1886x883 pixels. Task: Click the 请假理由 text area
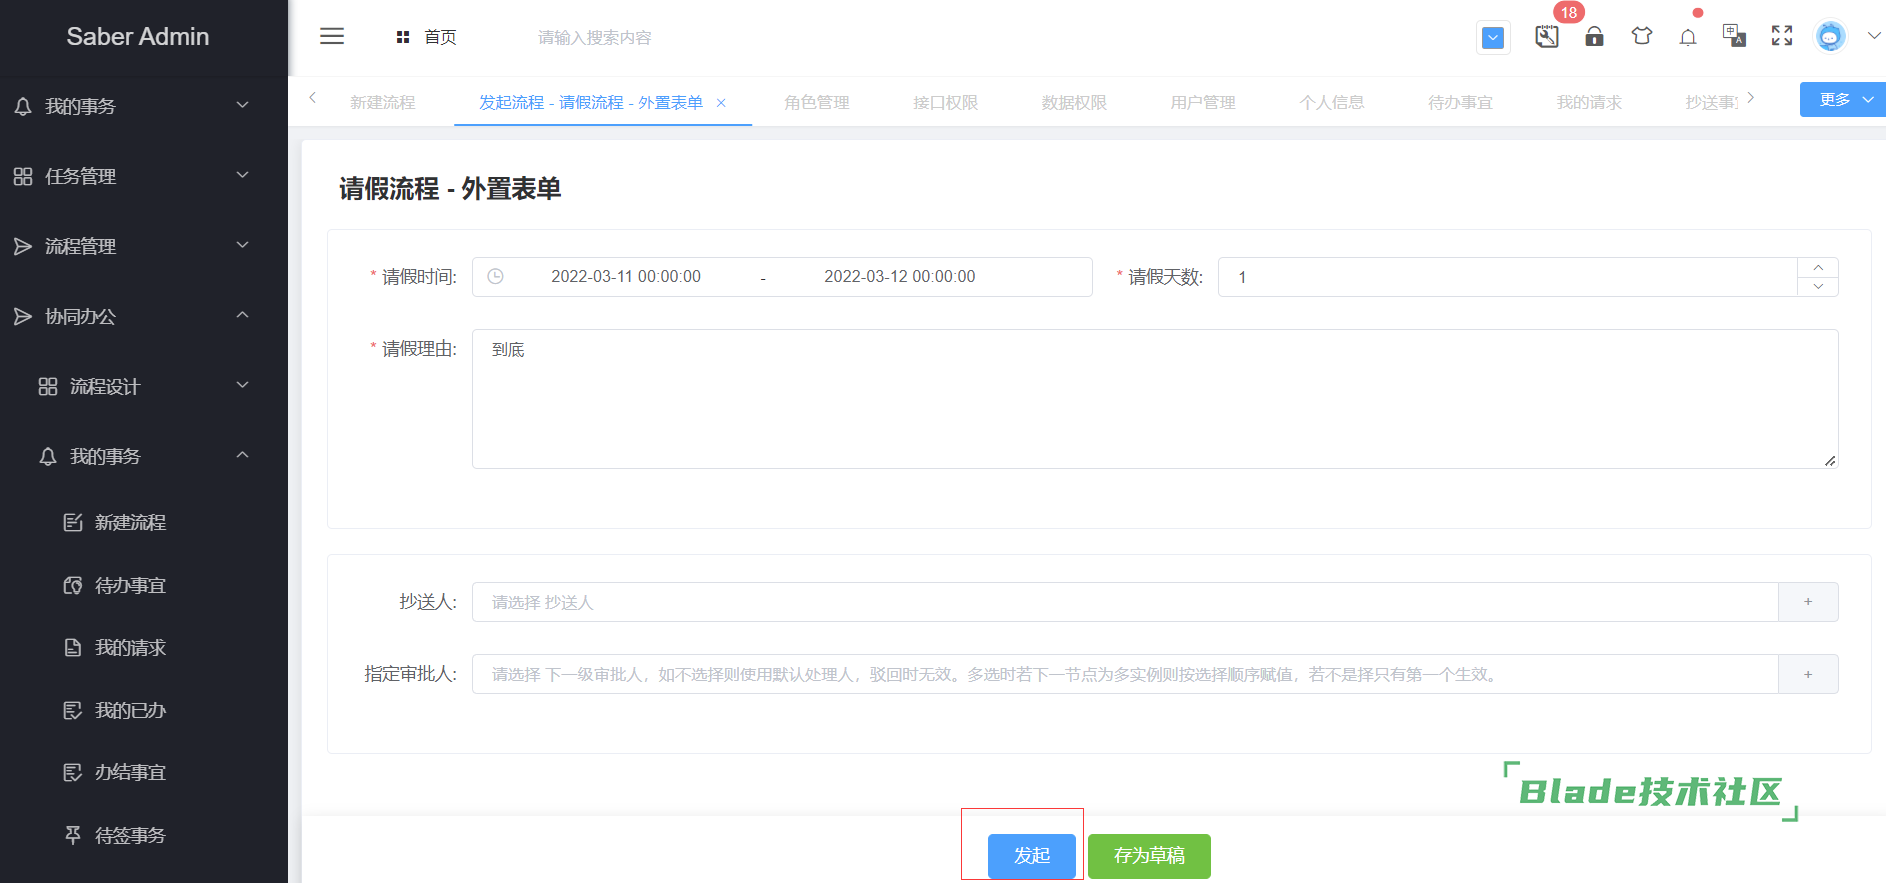(1155, 399)
